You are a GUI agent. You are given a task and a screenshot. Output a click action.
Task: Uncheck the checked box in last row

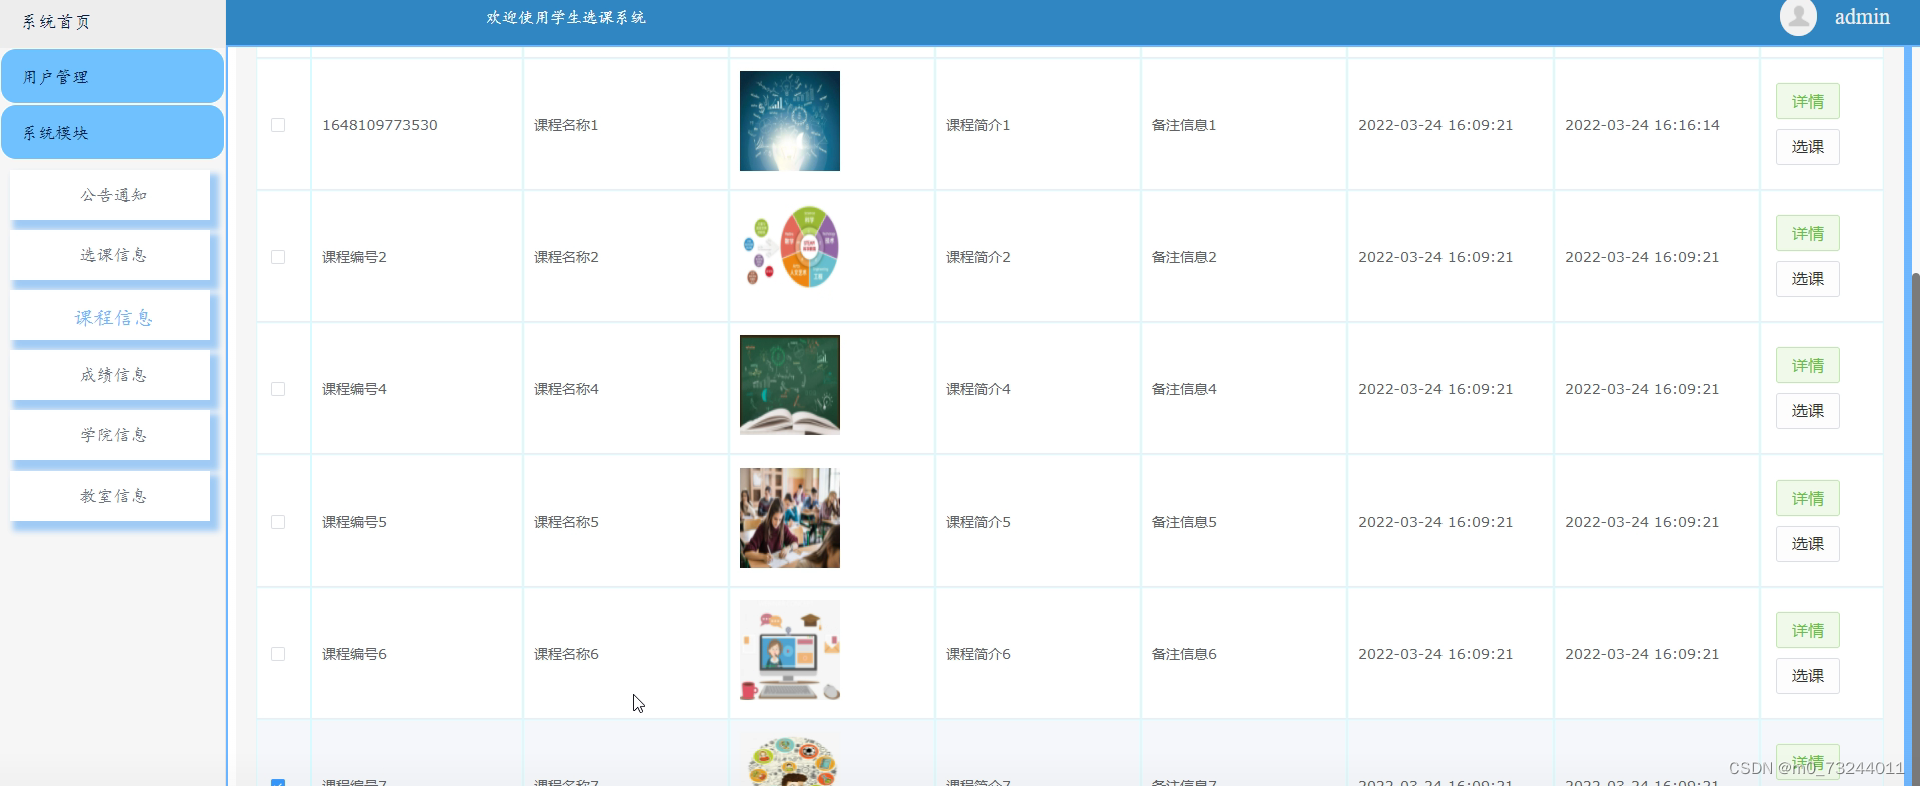click(x=278, y=782)
